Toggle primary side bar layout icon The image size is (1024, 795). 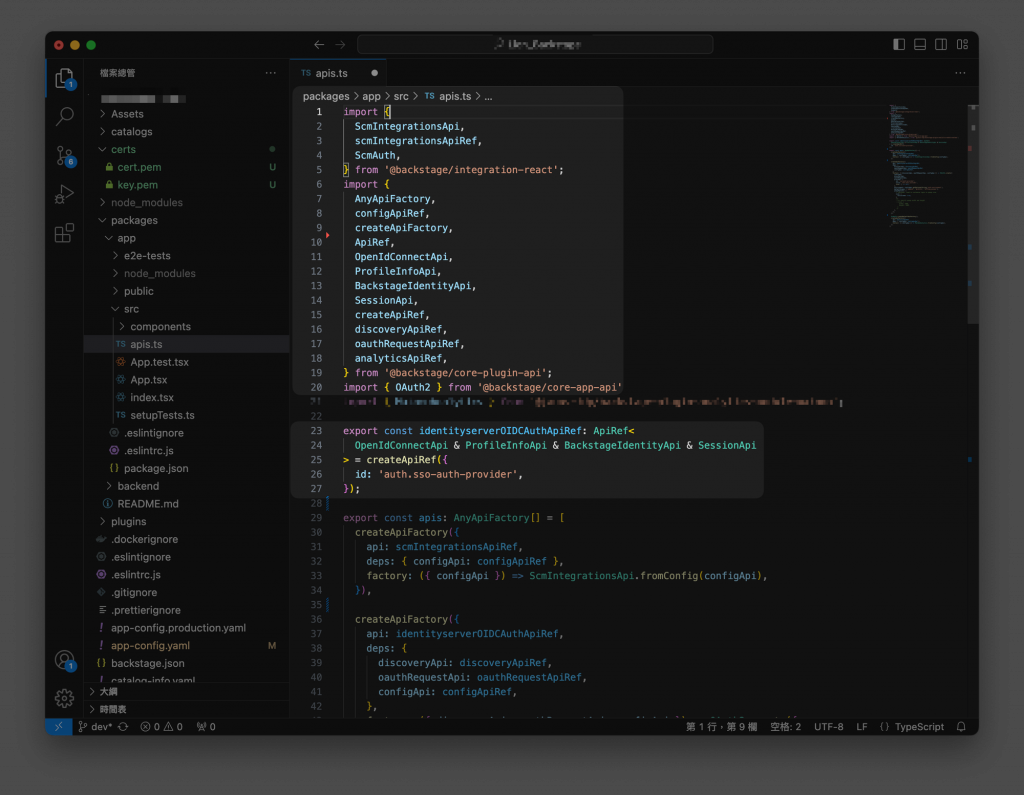tap(899, 44)
